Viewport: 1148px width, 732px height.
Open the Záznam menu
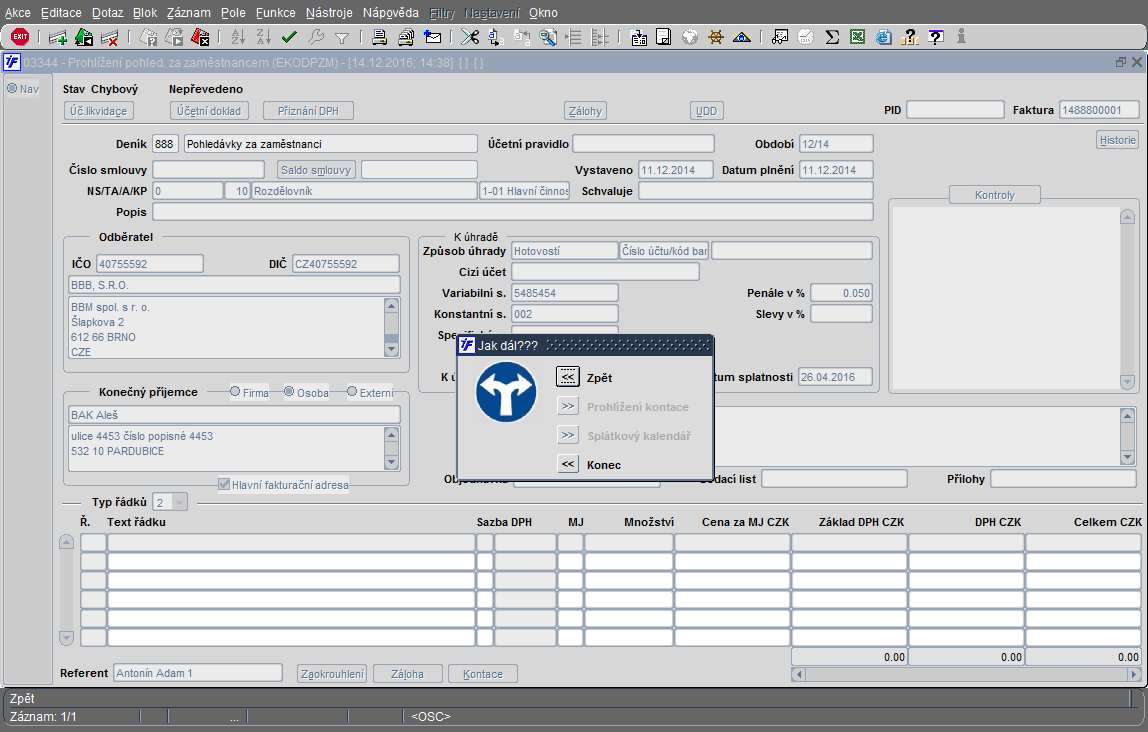pyautogui.click(x=188, y=13)
